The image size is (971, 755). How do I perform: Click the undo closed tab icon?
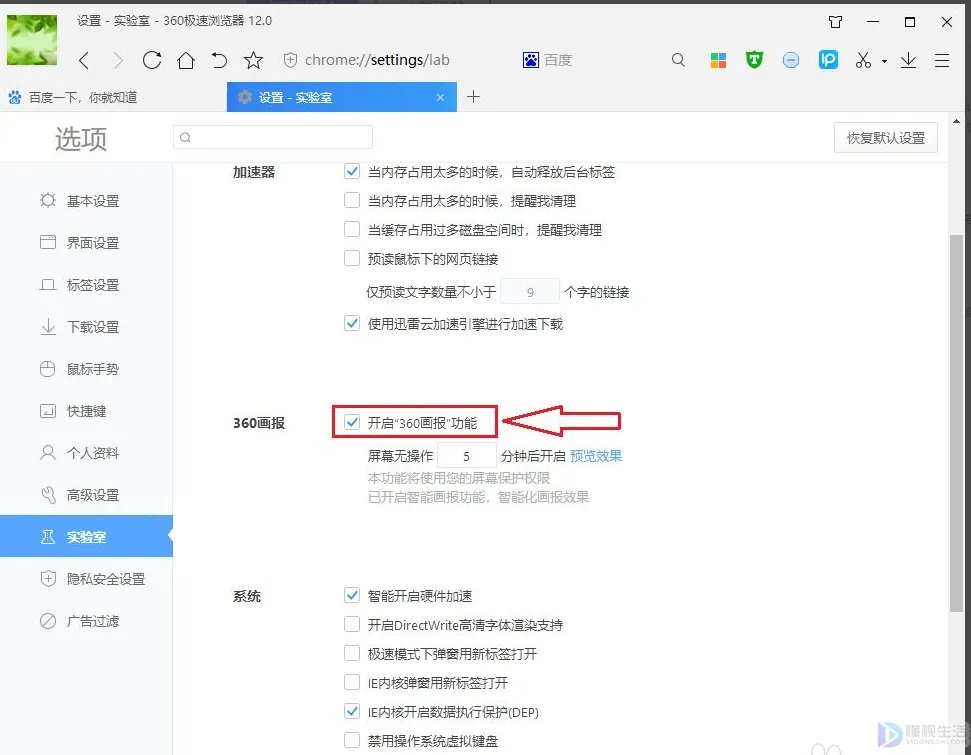(219, 60)
